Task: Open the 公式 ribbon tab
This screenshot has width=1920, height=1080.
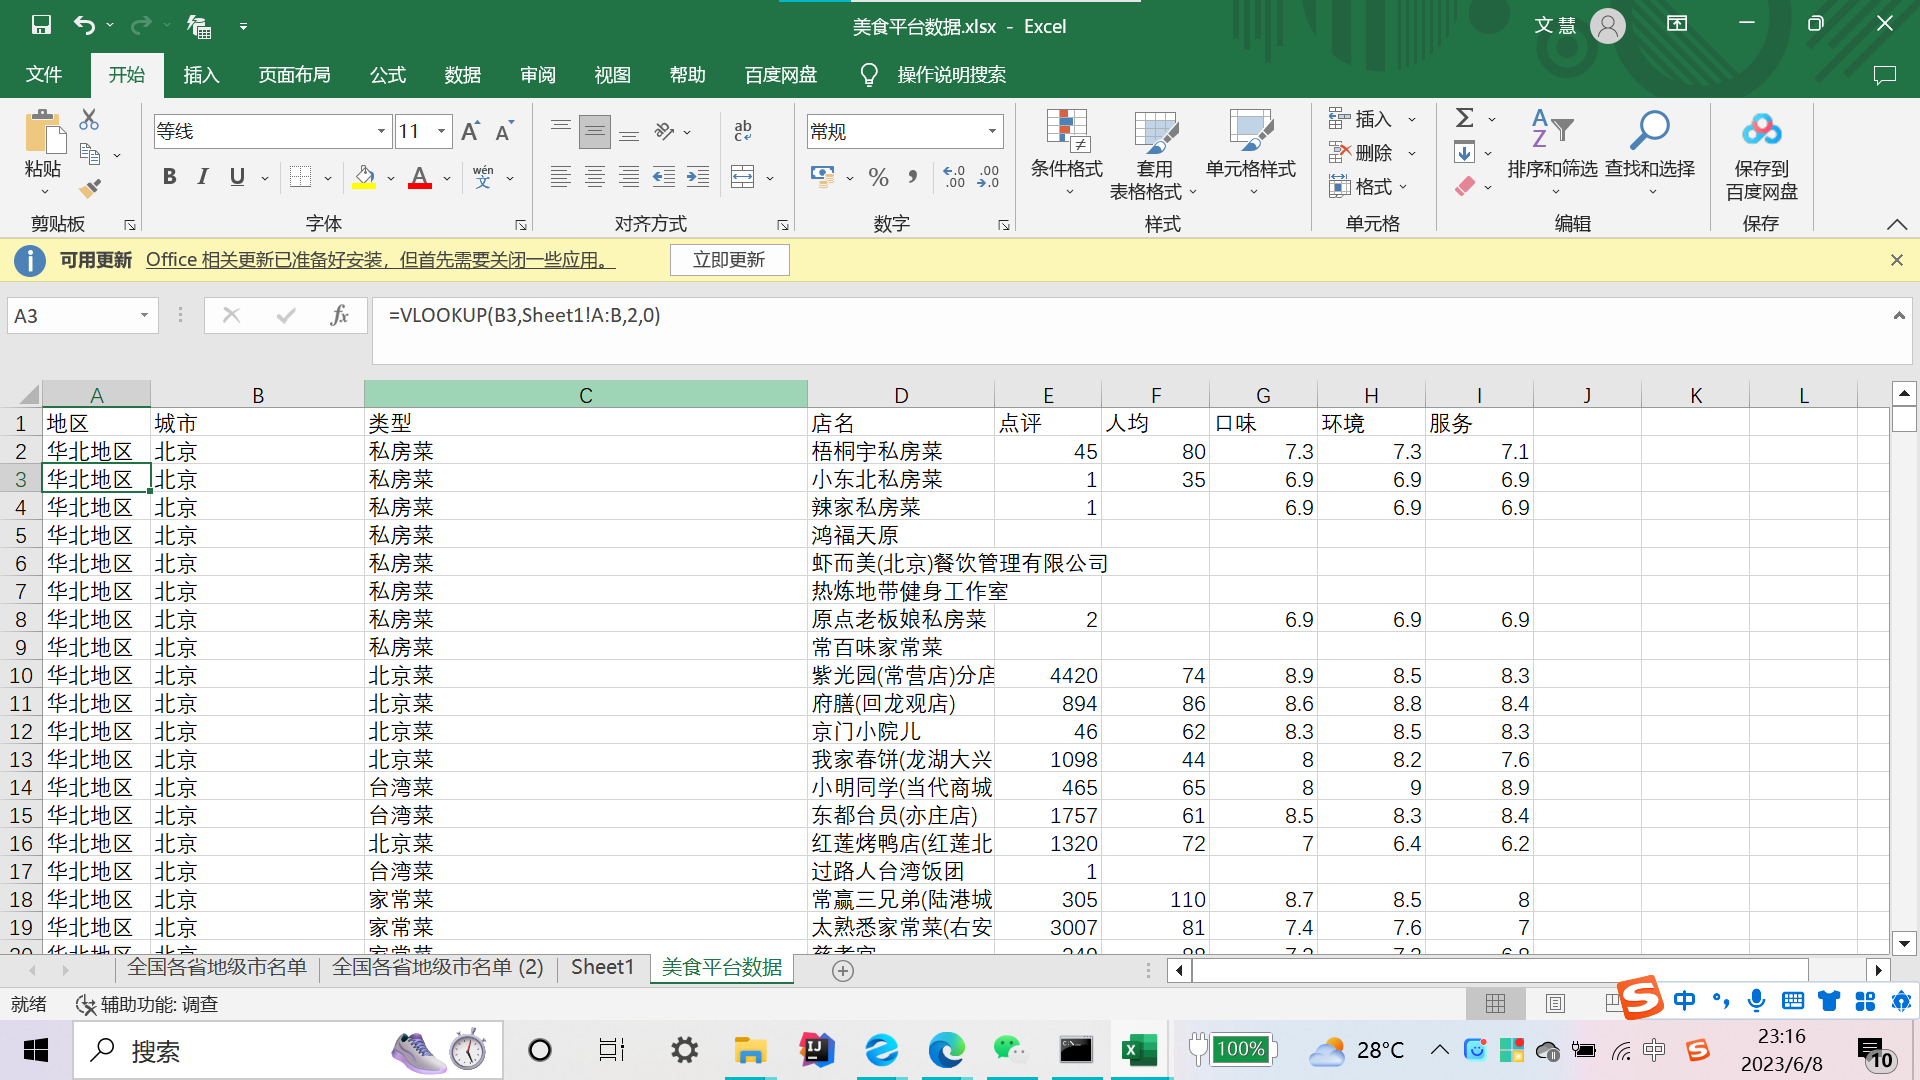Action: pos(387,75)
